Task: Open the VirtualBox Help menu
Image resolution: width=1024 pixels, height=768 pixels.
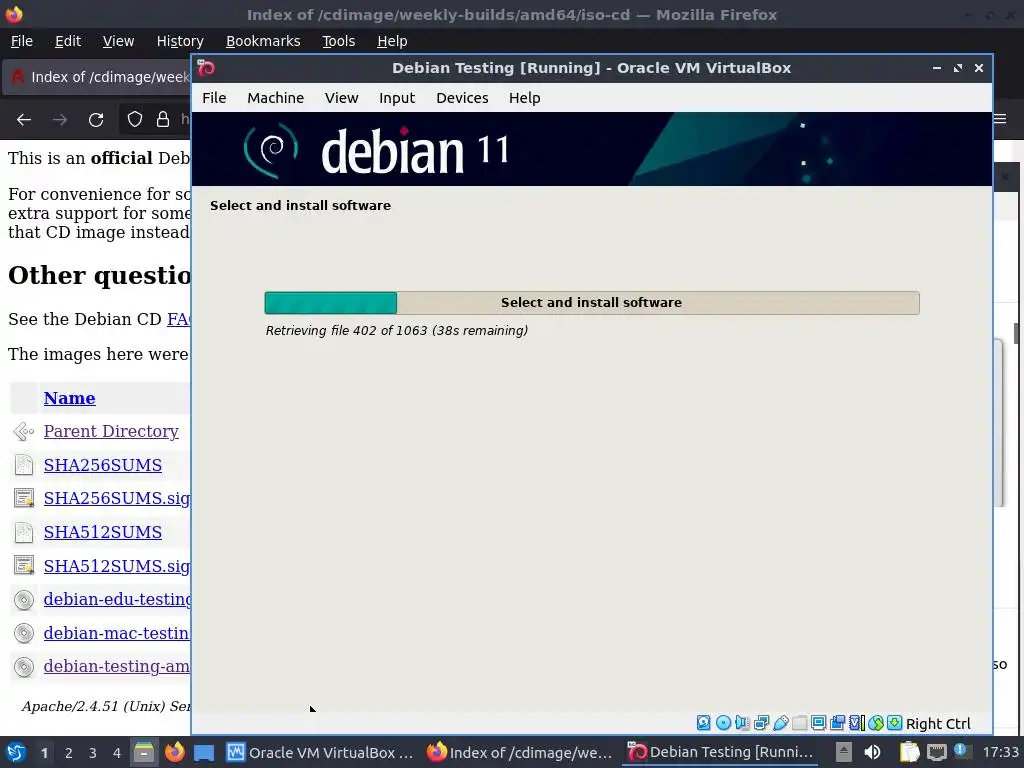Action: pos(524,98)
